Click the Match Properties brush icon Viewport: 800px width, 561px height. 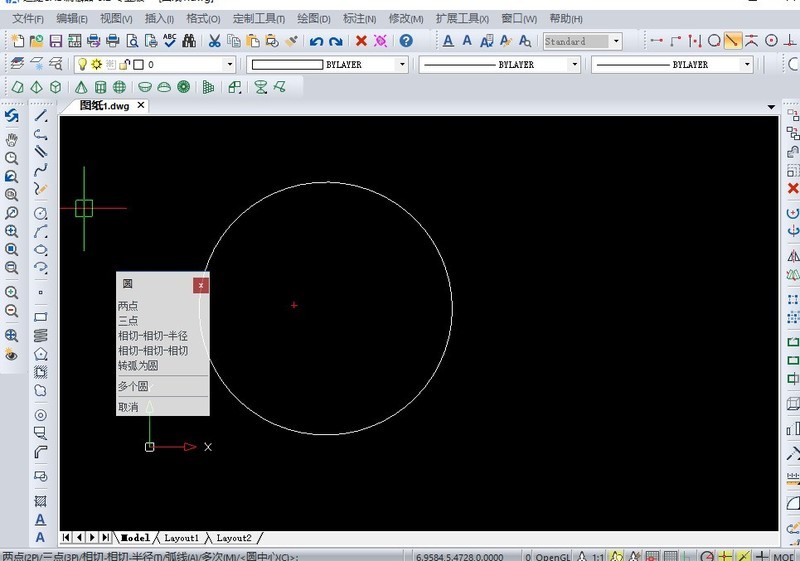click(x=291, y=41)
